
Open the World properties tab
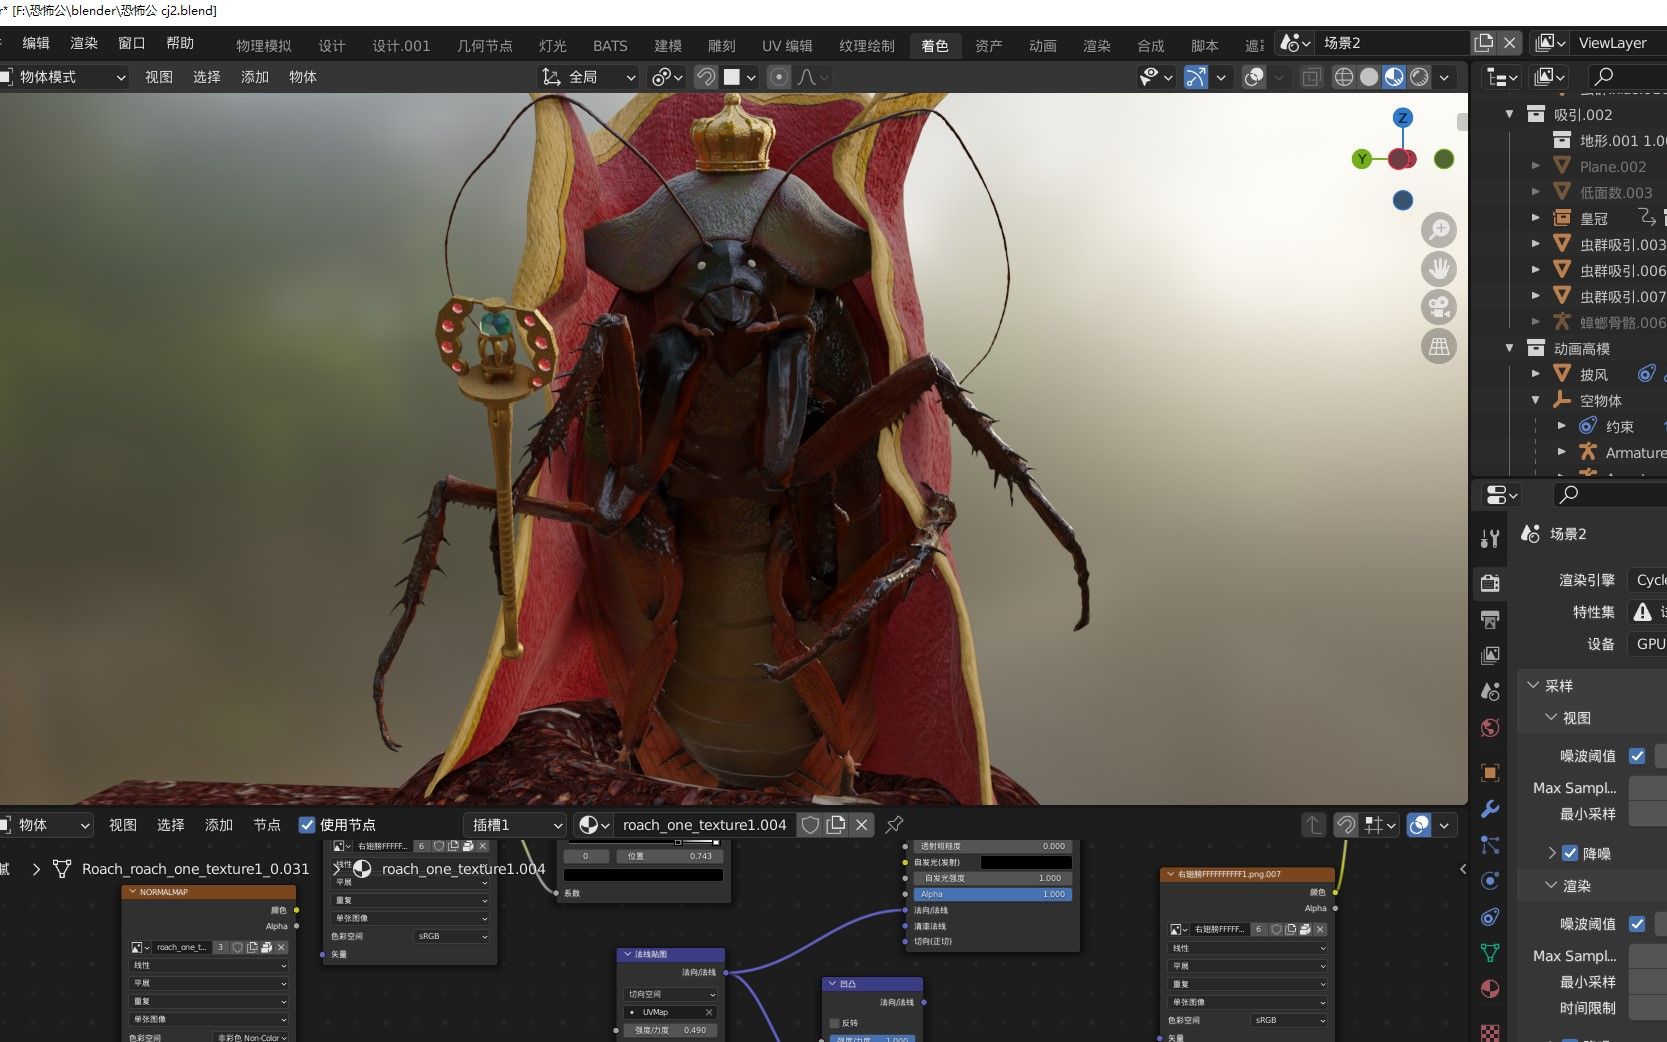1490,727
